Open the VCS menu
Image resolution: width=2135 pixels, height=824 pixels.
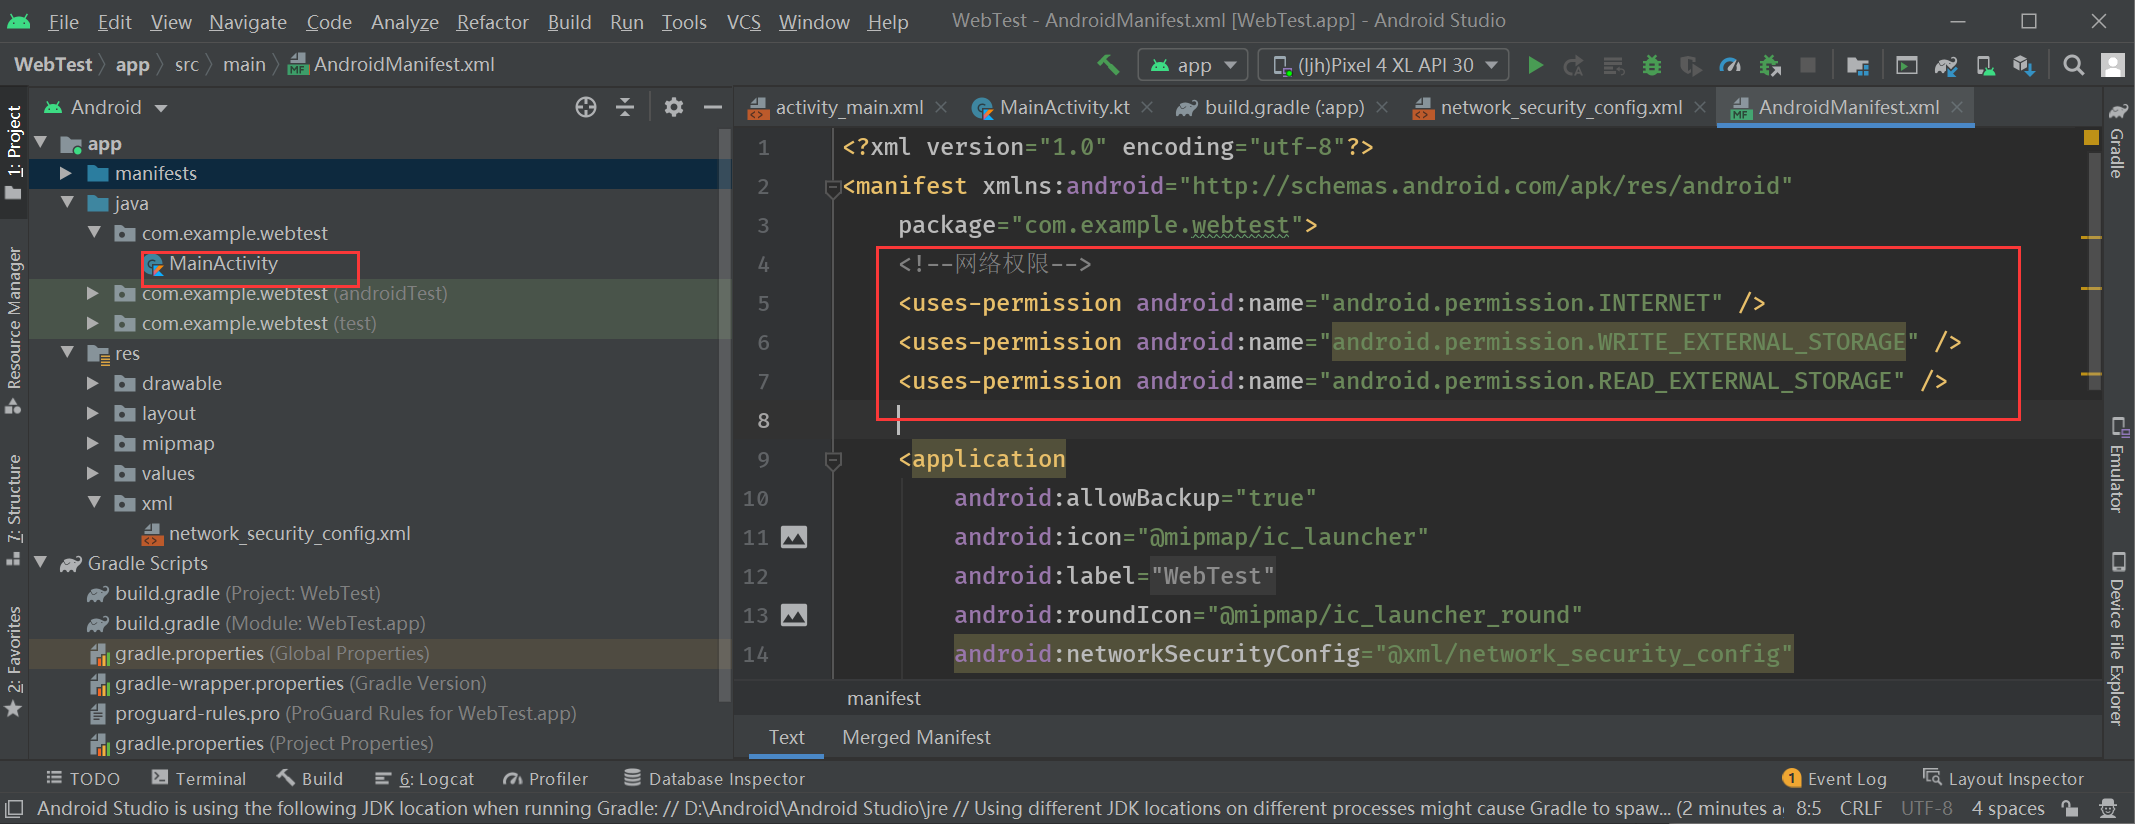coord(743,22)
